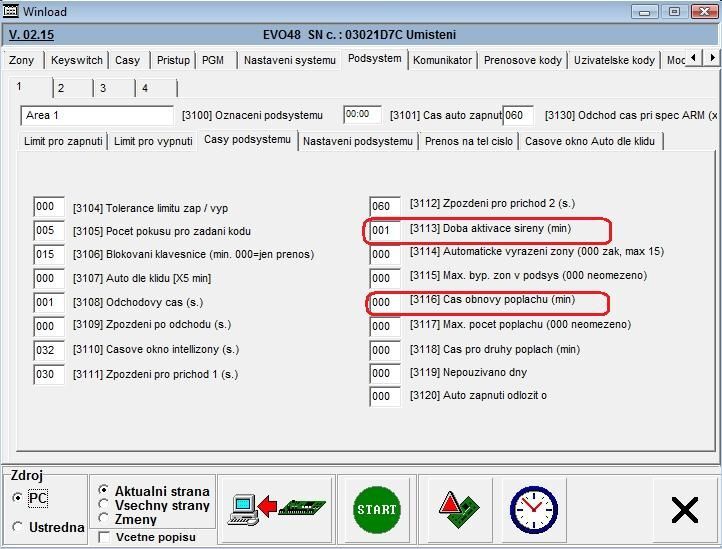Choose the Vsechny strany radio option

(104, 506)
